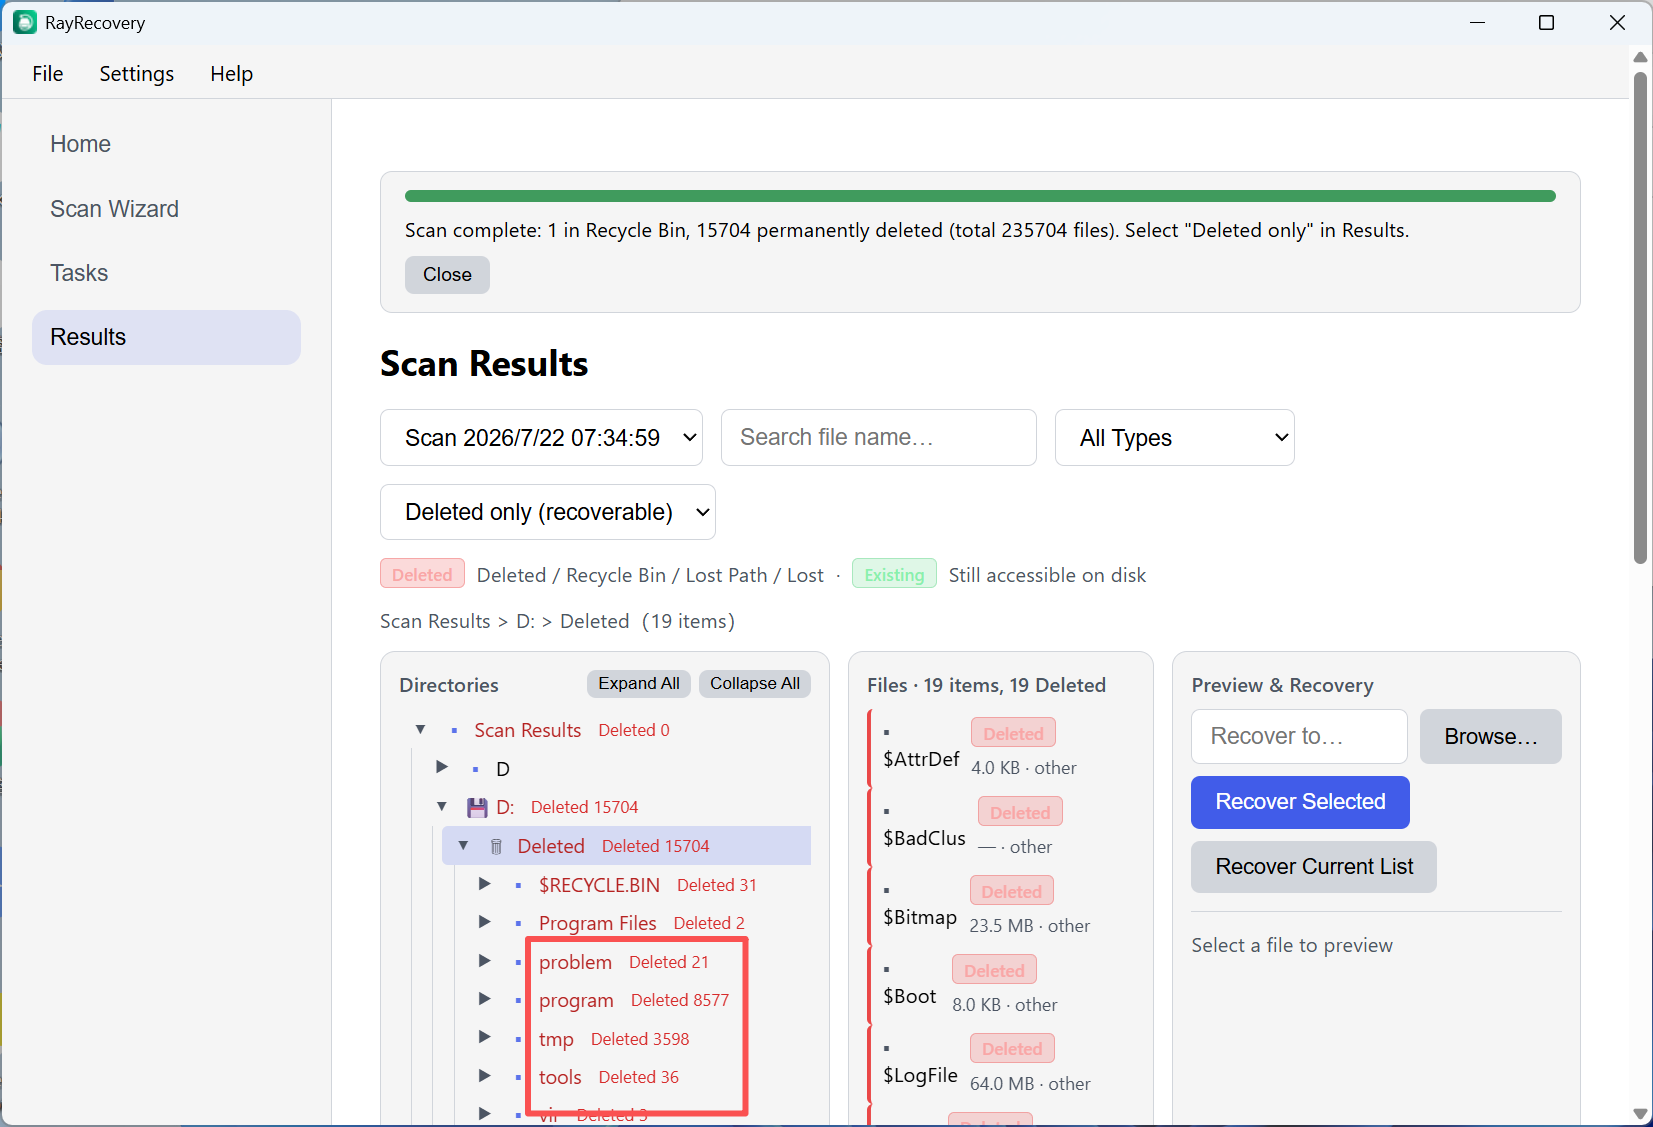The height and width of the screenshot is (1127, 1653).
Task: Select the $AttrDef file entry
Action: 1001,748
